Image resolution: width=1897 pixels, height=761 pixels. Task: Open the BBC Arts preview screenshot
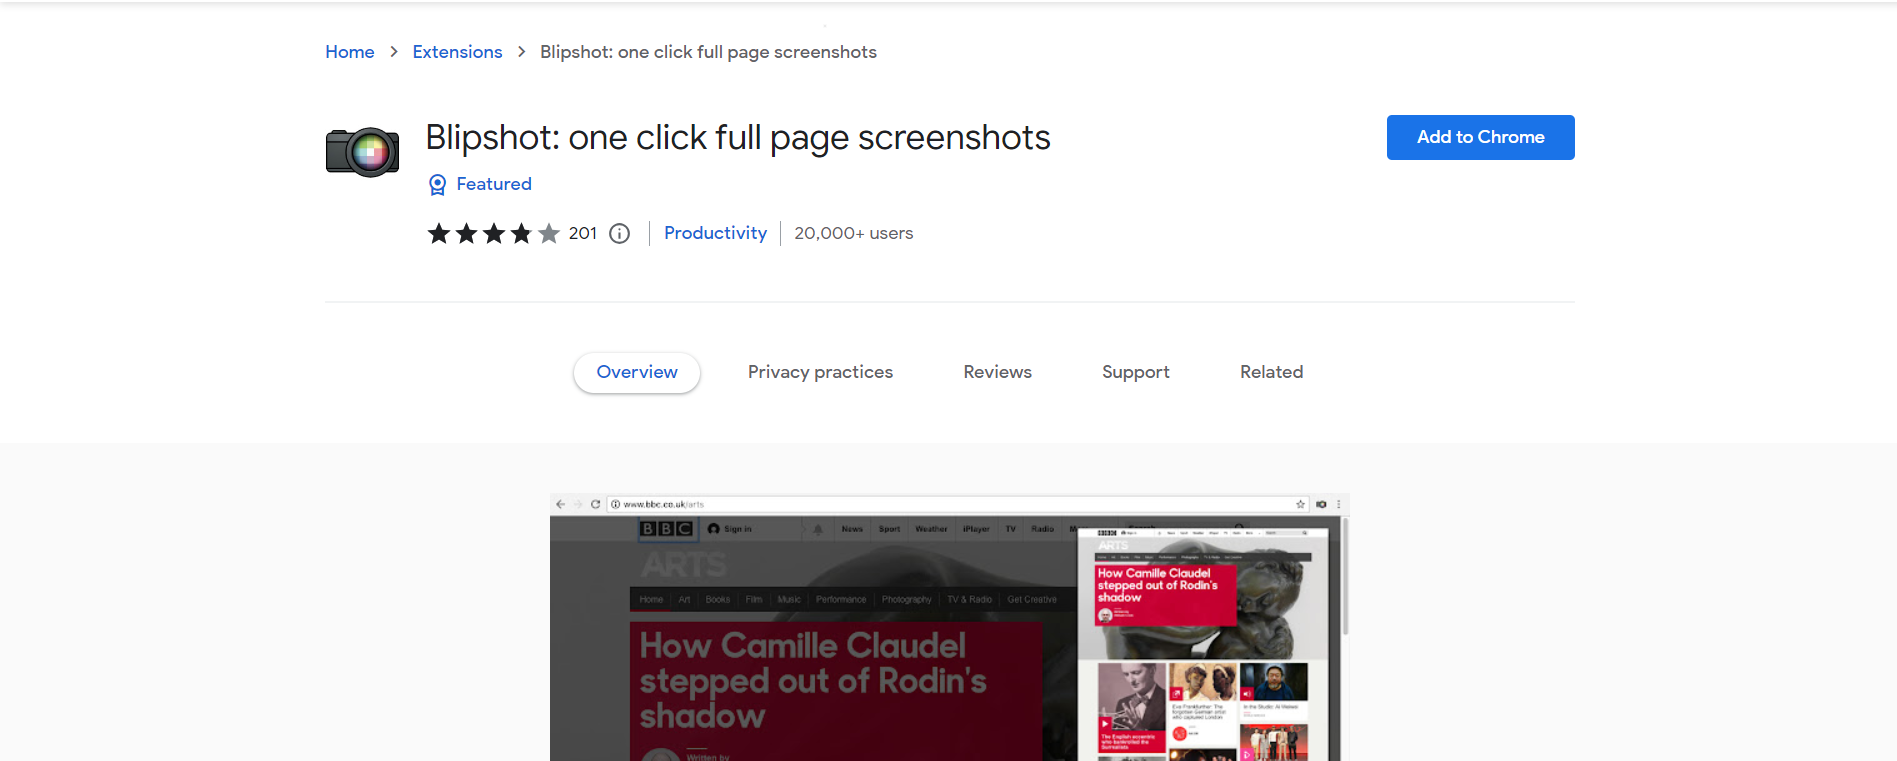pyautogui.click(x=949, y=627)
